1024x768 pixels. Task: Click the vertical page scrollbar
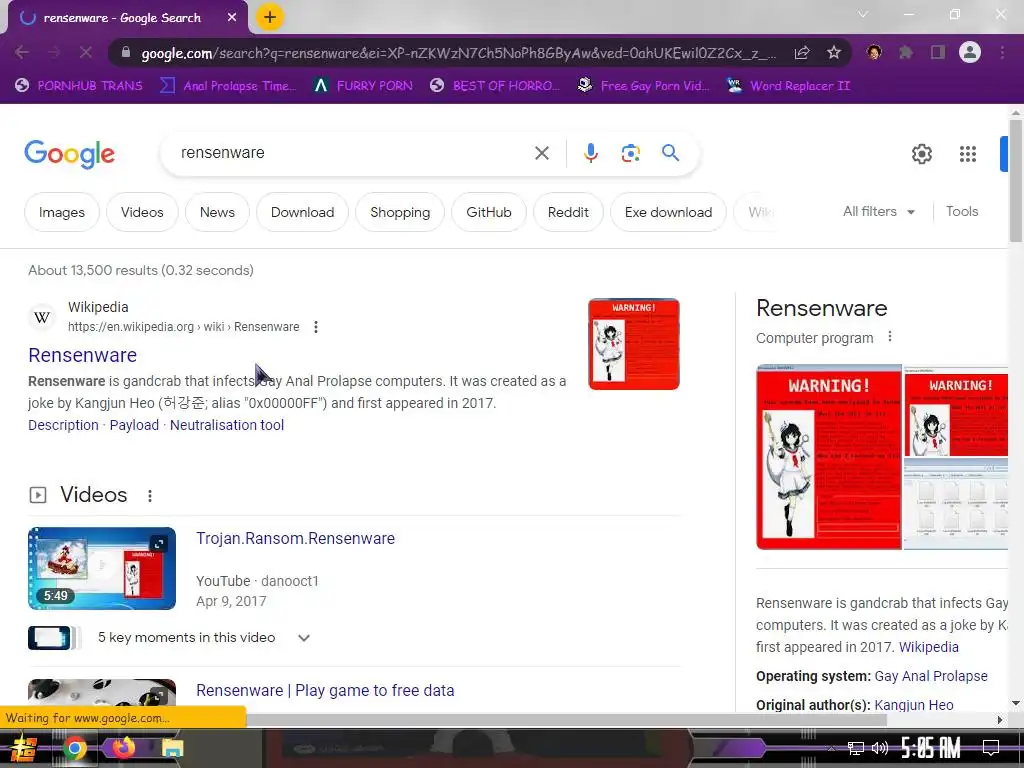click(1016, 183)
